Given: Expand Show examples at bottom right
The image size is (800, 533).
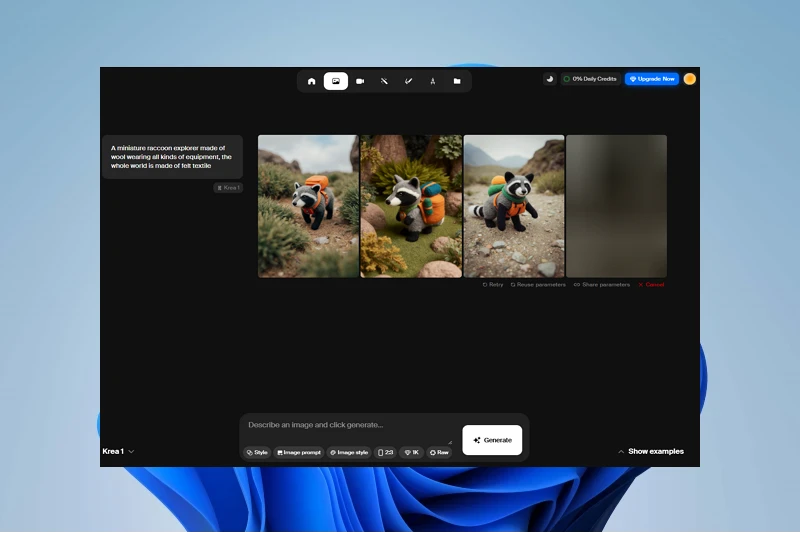Looking at the screenshot, I should (x=651, y=451).
